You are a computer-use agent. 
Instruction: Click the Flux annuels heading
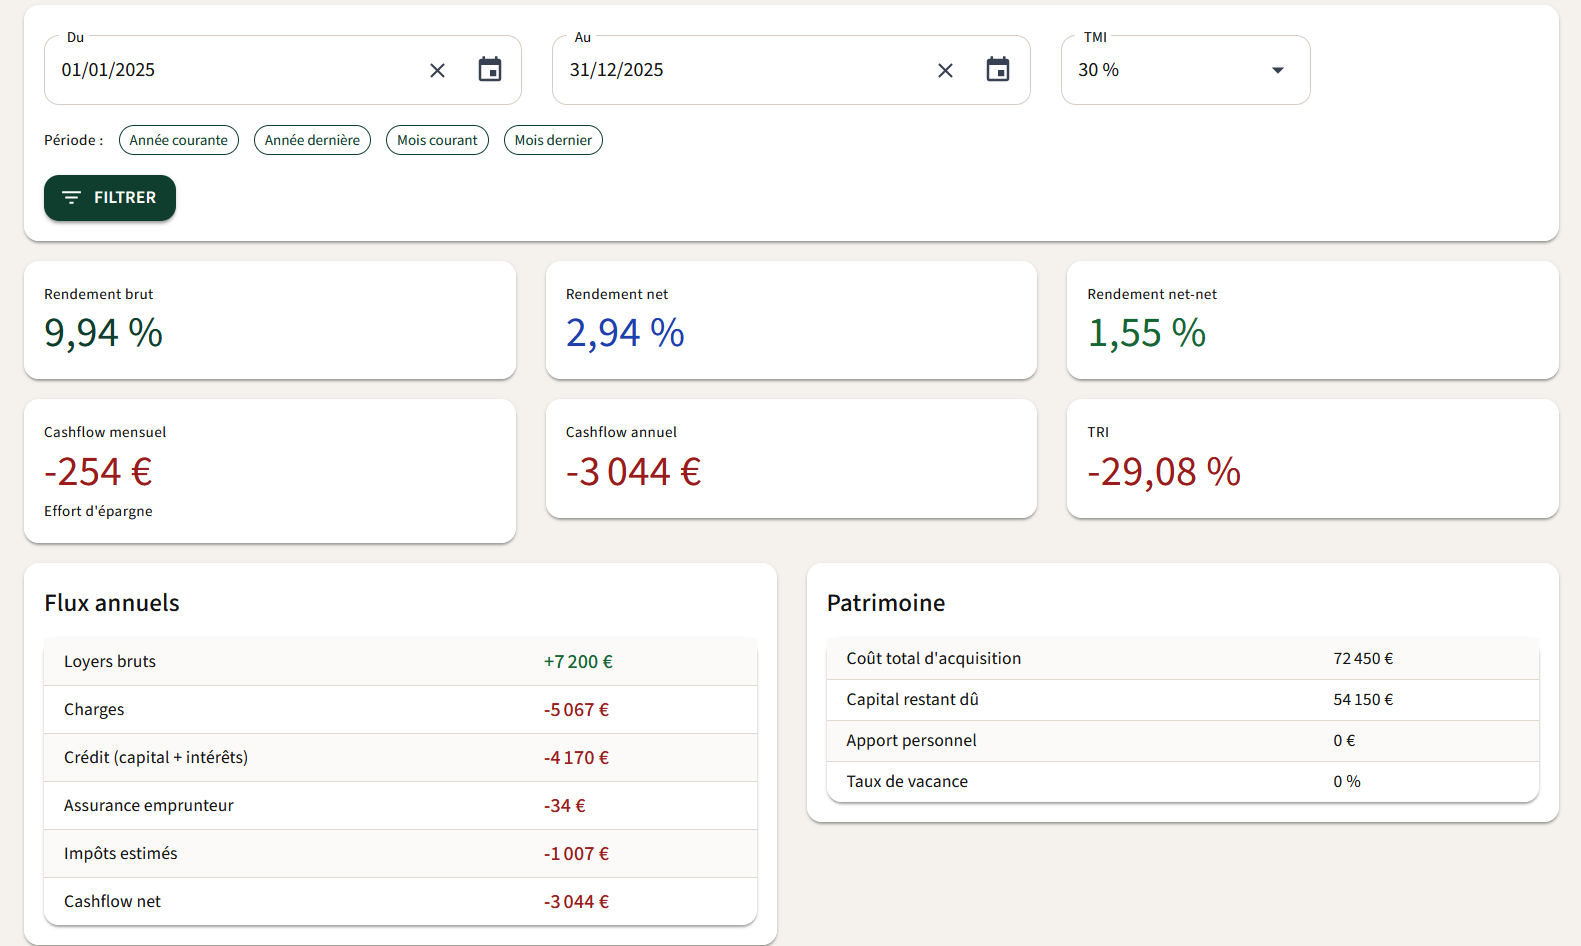coord(112,603)
